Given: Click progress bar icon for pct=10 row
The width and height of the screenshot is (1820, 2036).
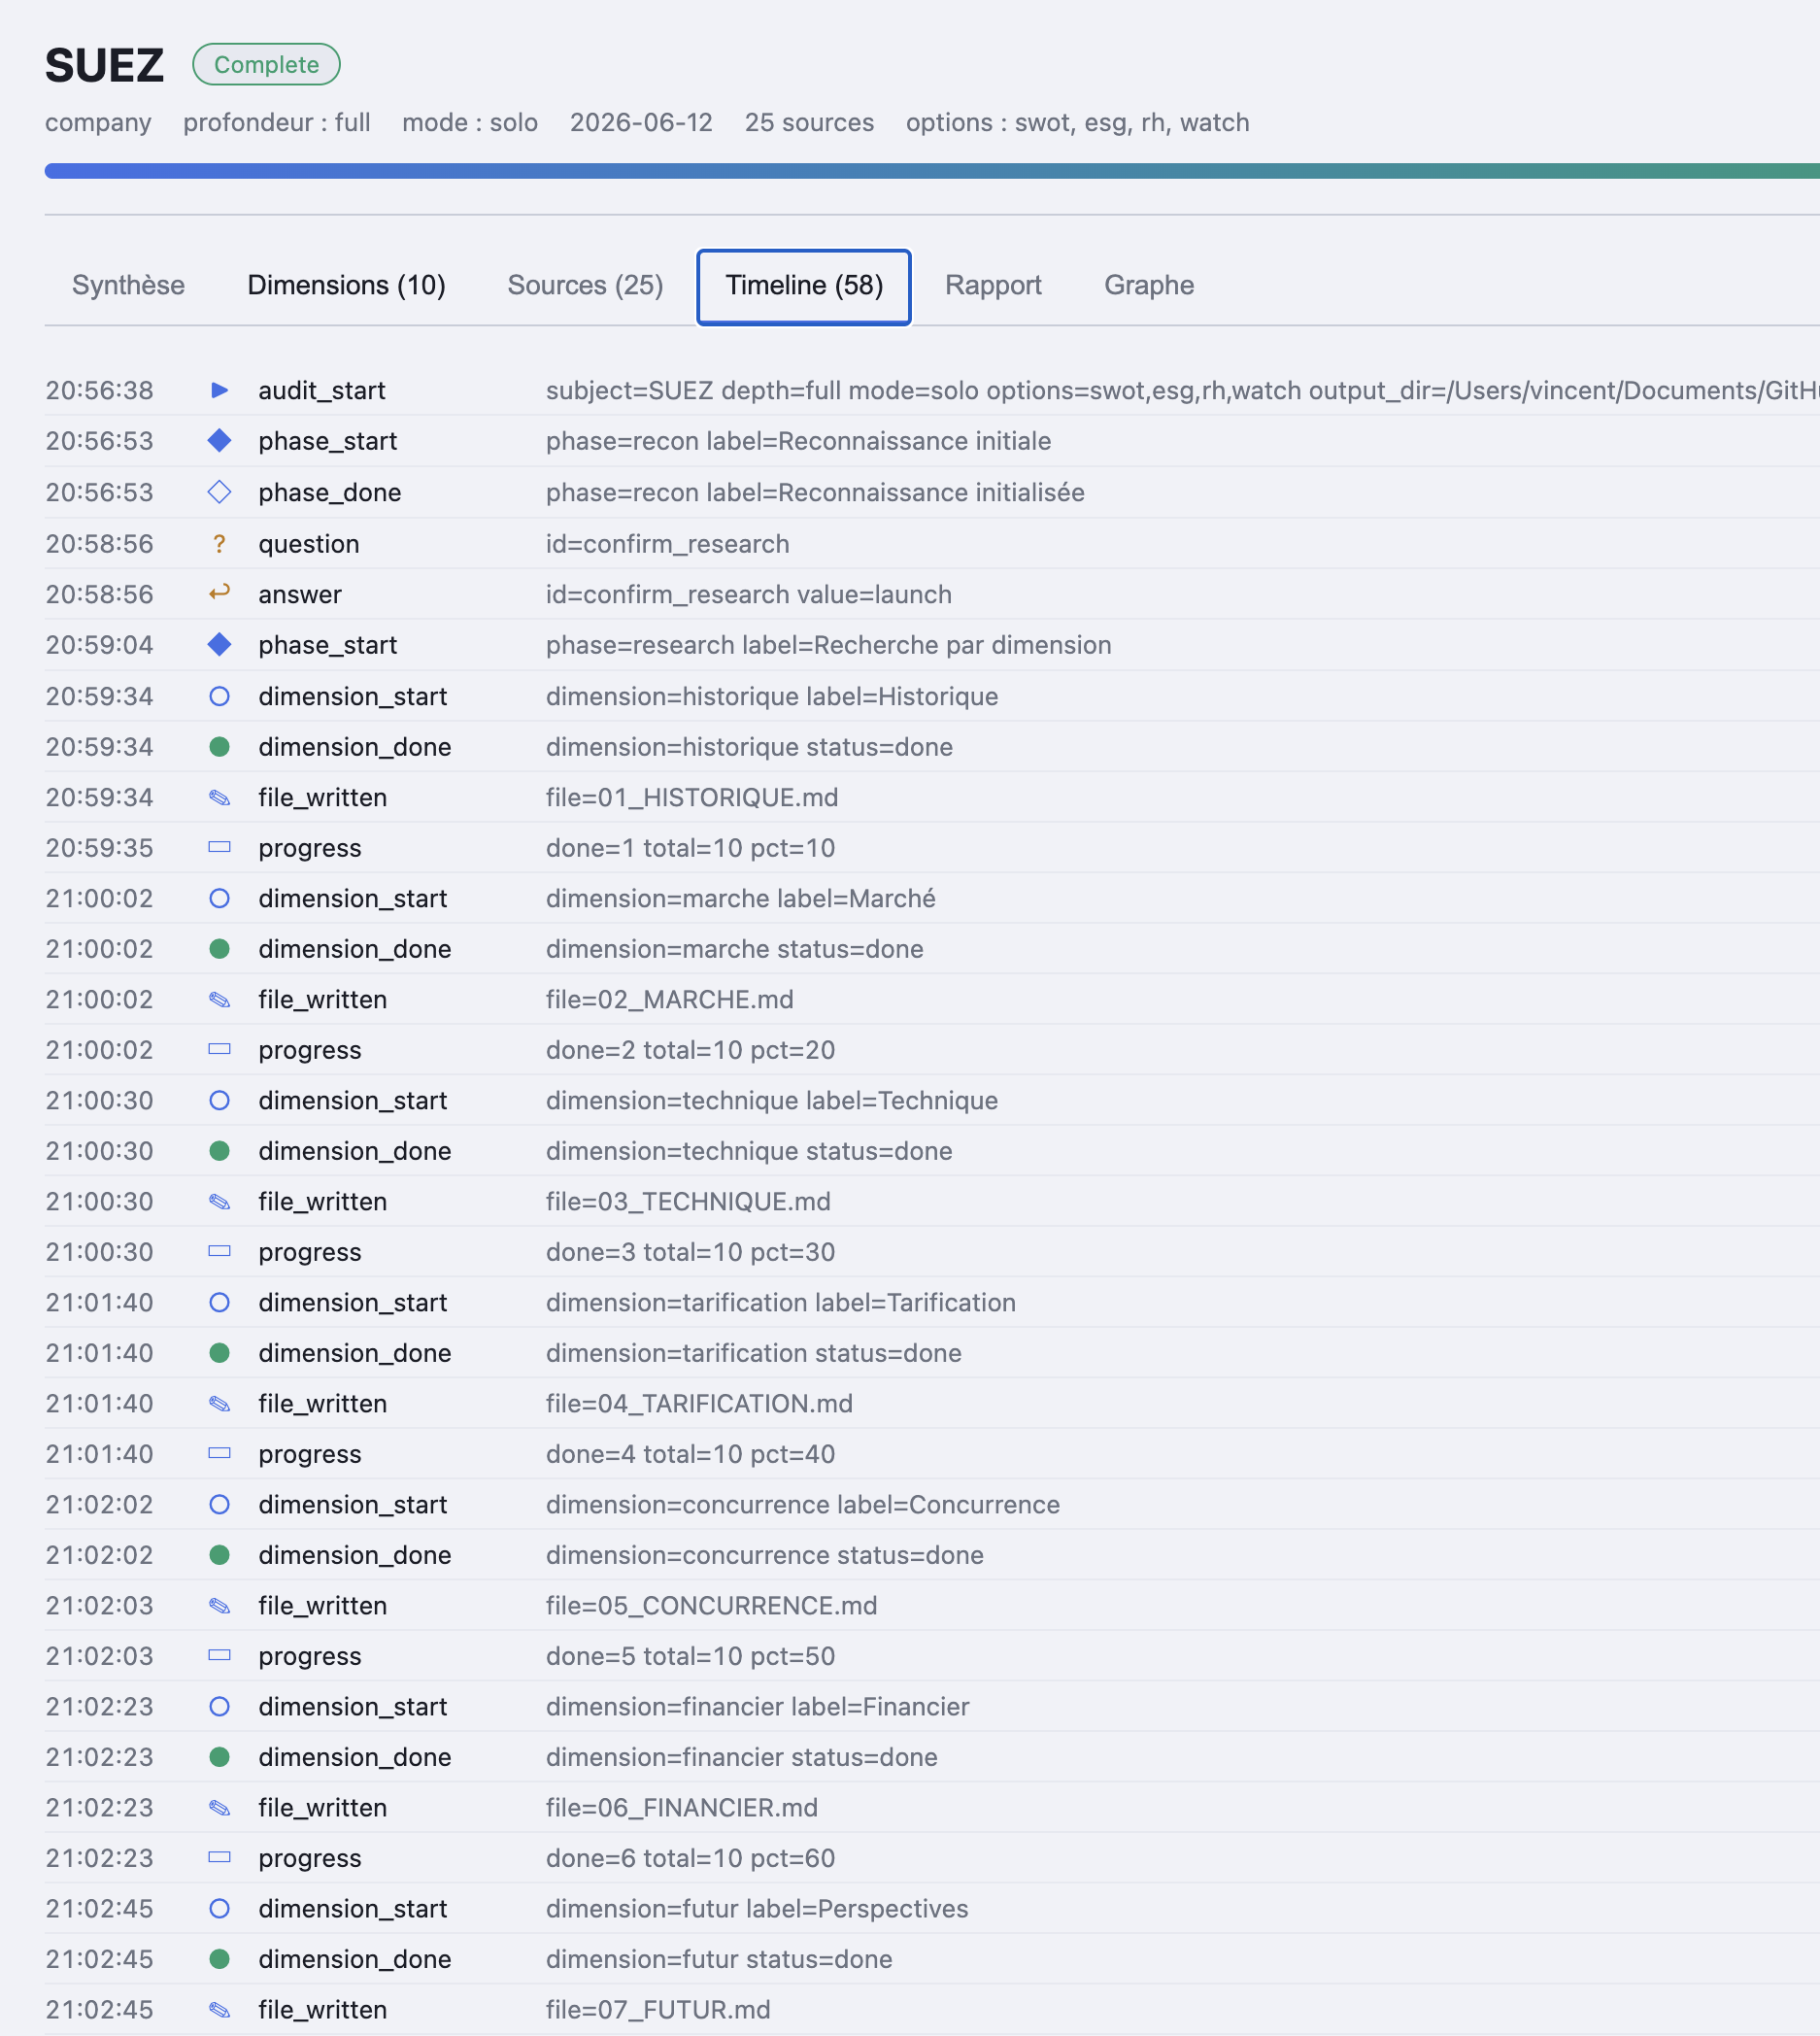Looking at the screenshot, I should tap(220, 848).
